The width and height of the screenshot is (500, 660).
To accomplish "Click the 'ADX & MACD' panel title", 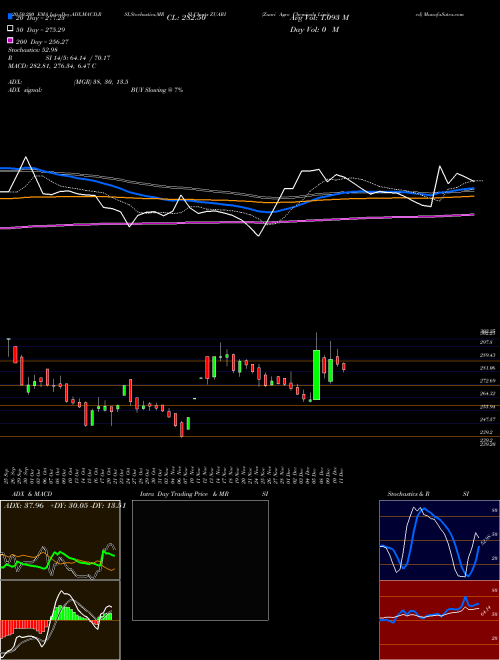I will coord(32,494).
